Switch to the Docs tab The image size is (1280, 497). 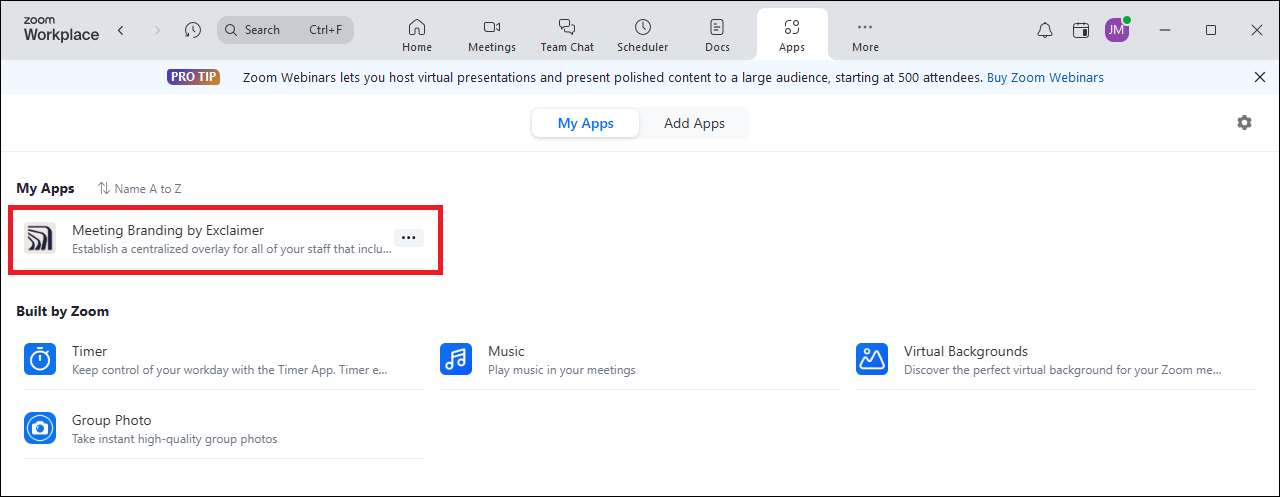coord(717,35)
